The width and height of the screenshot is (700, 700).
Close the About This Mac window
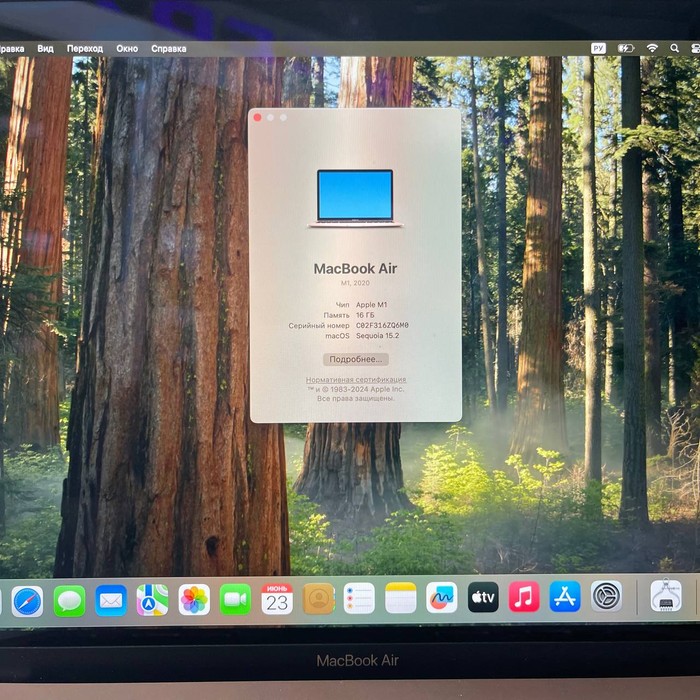pos(257,117)
